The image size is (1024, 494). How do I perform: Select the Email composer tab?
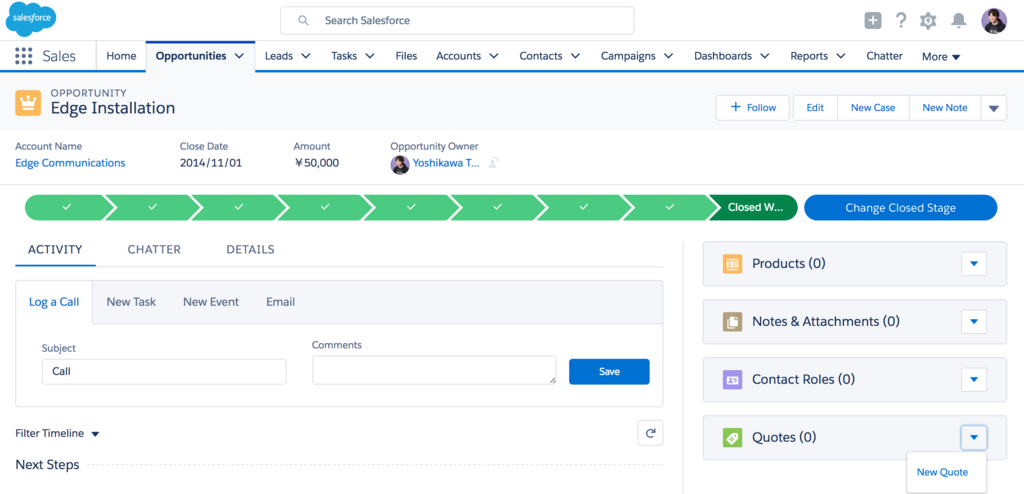[280, 302]
